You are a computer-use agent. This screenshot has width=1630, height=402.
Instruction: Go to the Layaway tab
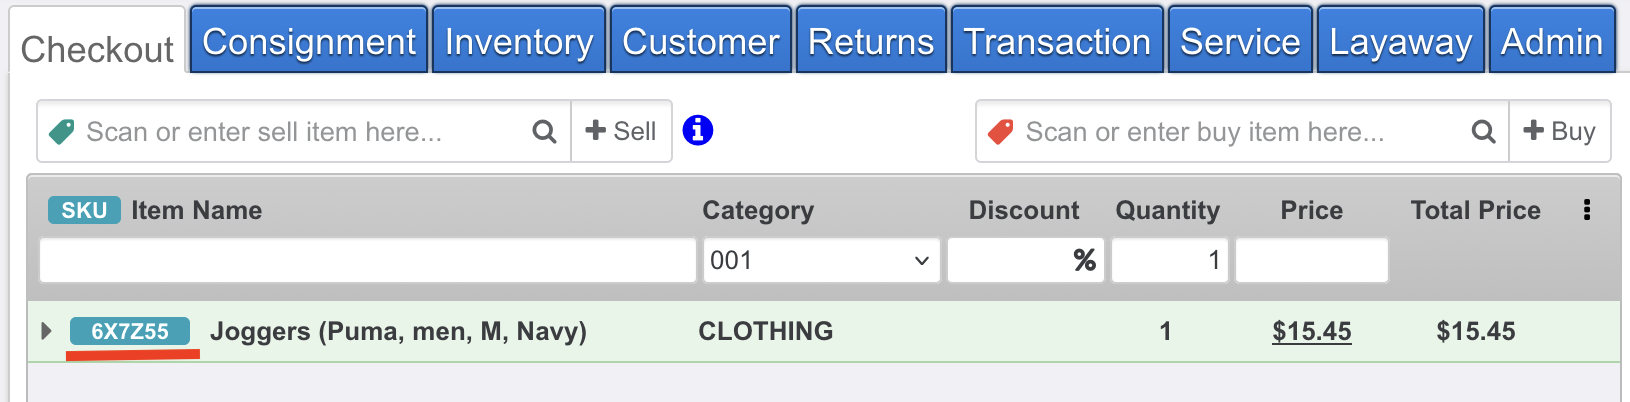coord(1400,42)
